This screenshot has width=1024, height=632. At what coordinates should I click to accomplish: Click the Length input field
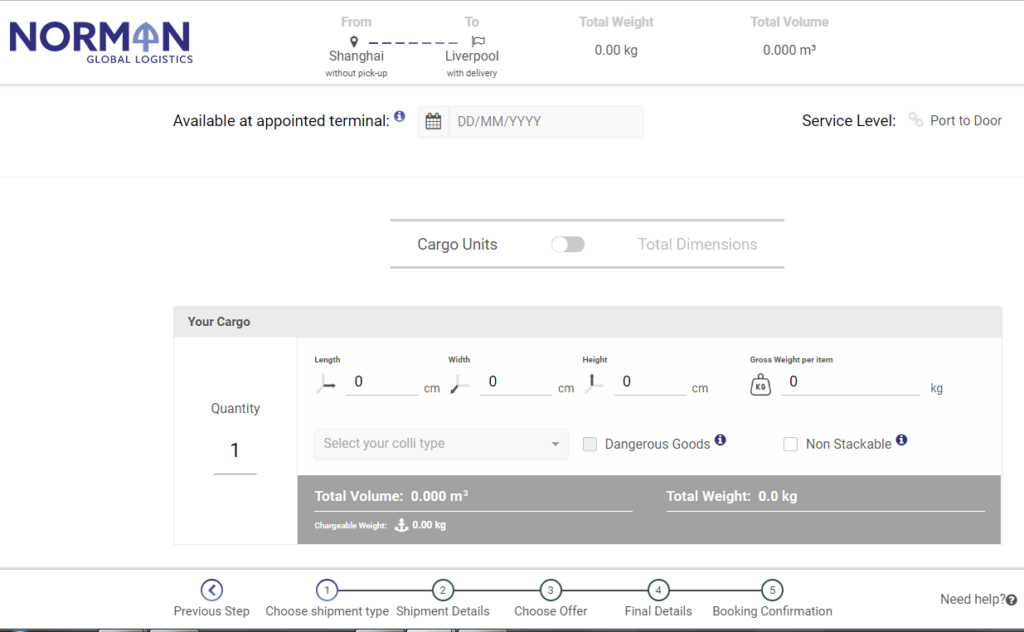point(382,382)
